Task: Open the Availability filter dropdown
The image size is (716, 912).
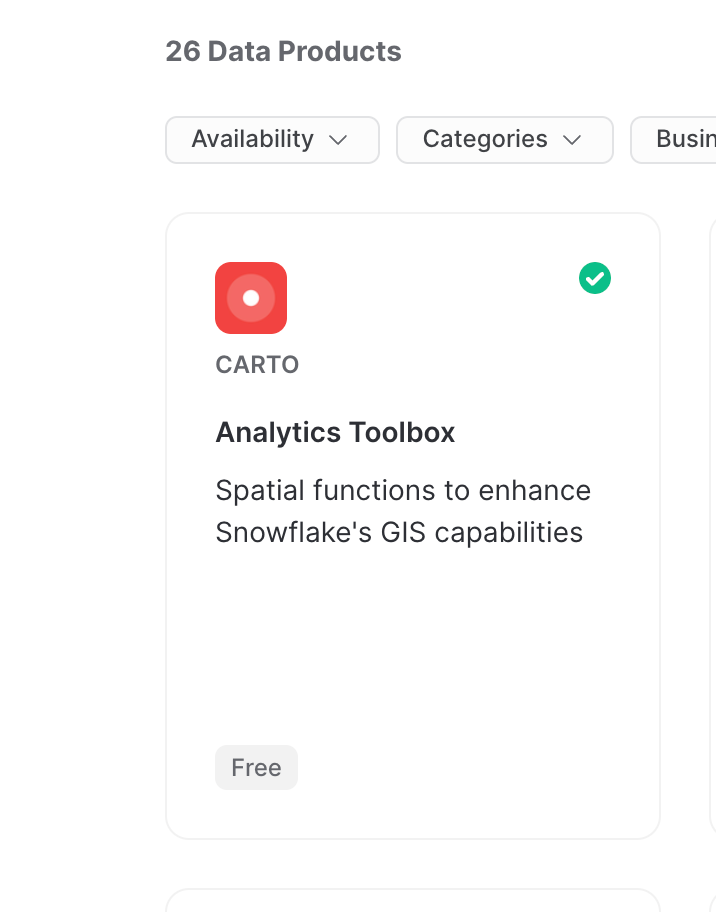Action: 272,140
